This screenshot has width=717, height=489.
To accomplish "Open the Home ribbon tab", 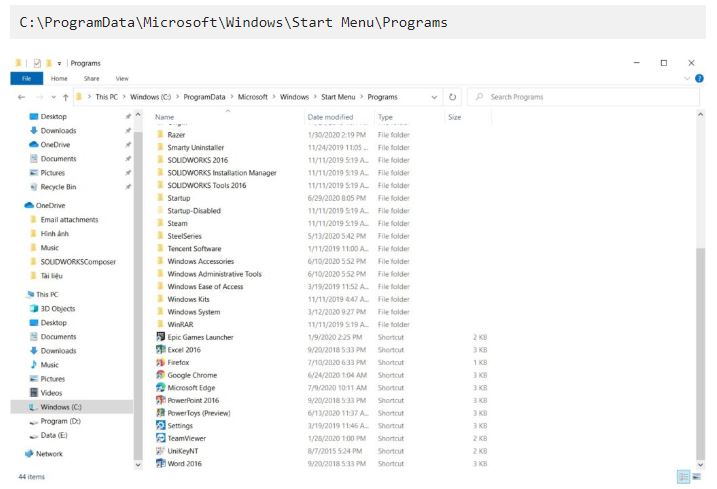I will tap(59, 78).
